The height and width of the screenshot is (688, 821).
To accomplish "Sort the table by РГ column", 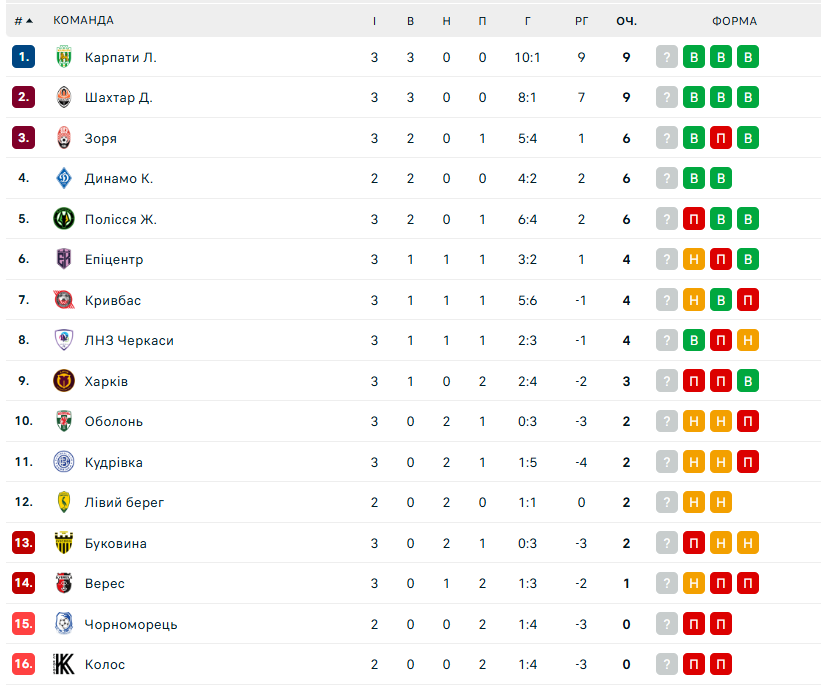I will [x=581, y=21].
